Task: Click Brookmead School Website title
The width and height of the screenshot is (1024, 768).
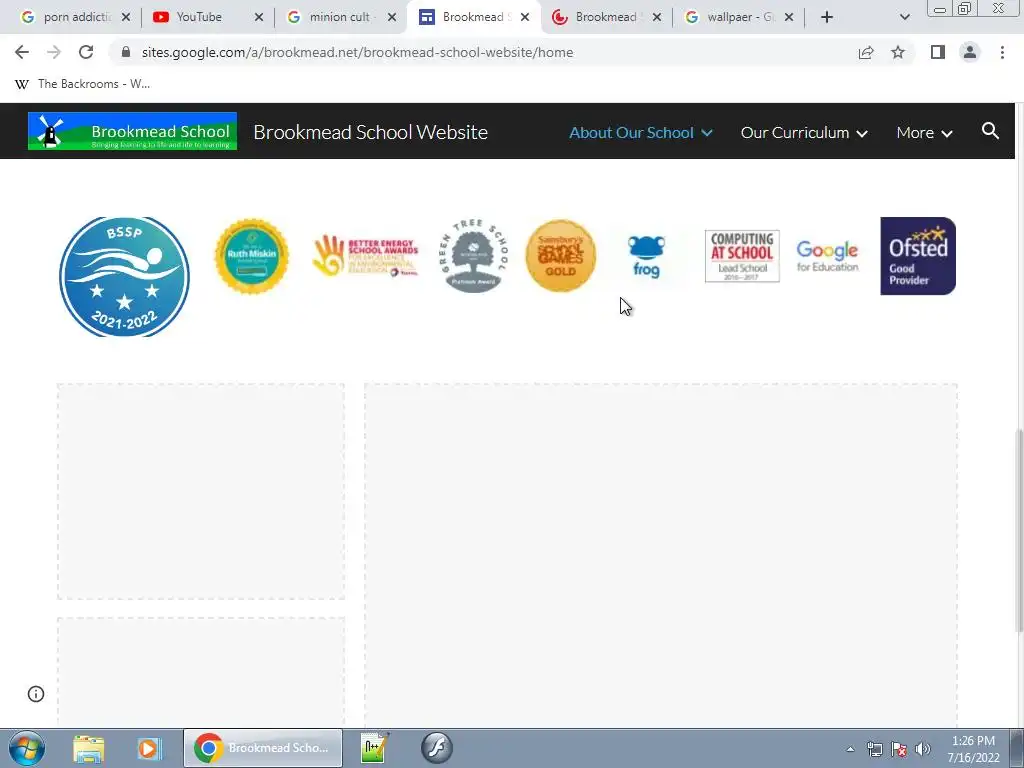Action: click(370, 132)
